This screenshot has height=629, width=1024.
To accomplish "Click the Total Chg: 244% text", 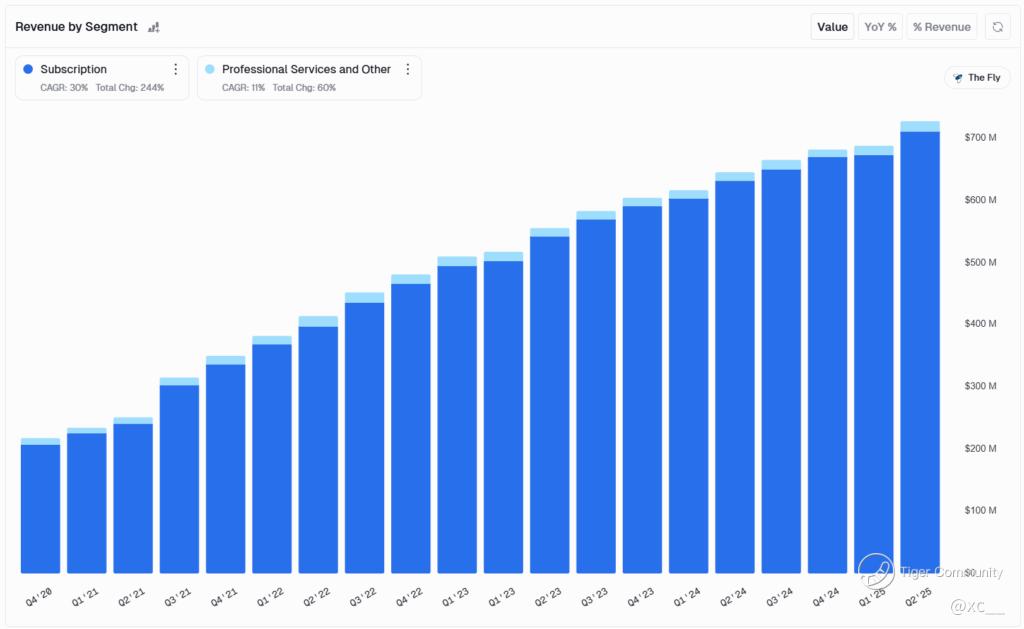I will point(130,88).
